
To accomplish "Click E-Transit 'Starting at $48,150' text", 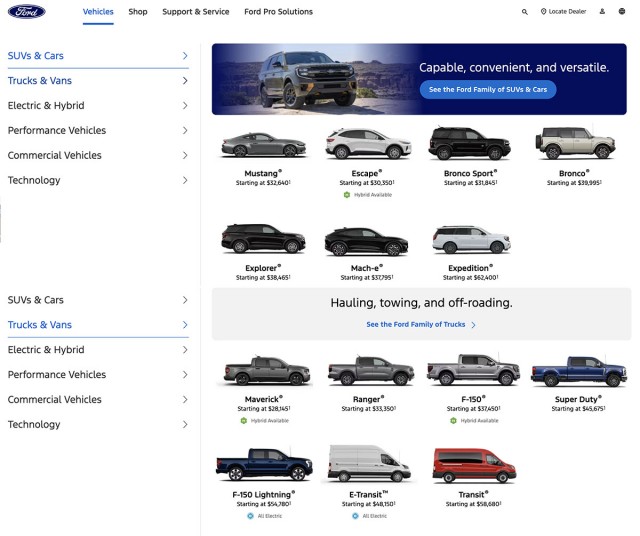I will [369, 504].
